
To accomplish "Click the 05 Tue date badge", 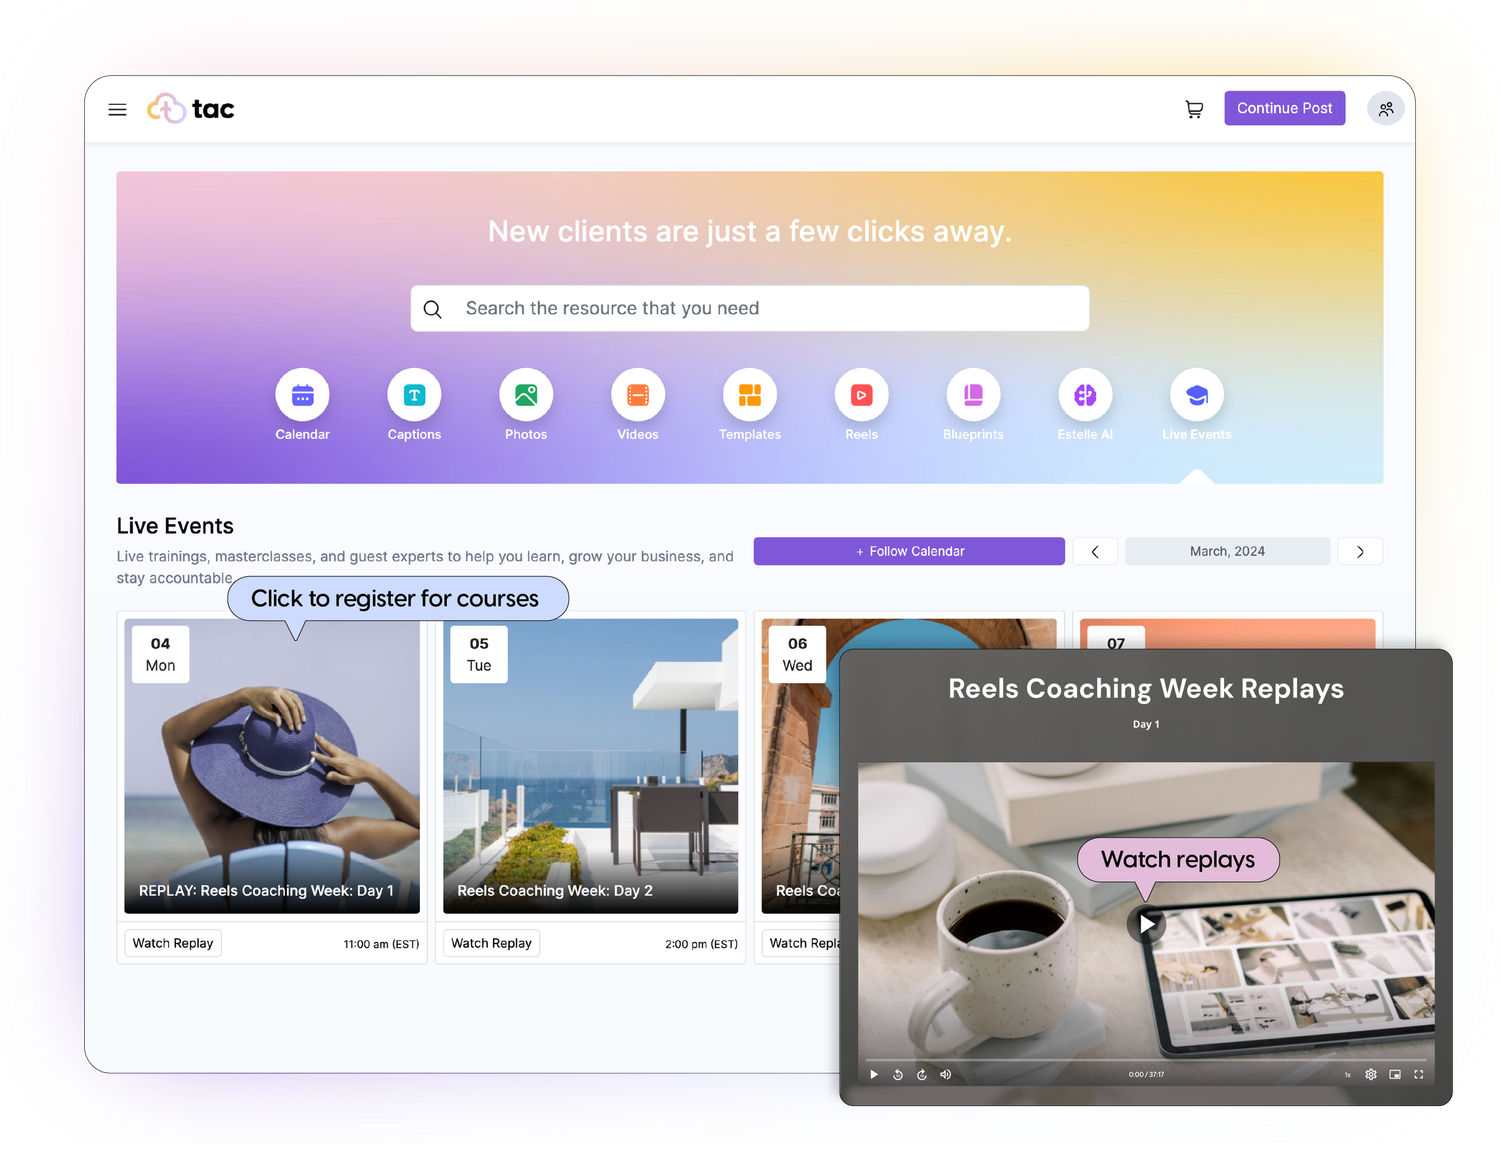I will click(479, 655).
